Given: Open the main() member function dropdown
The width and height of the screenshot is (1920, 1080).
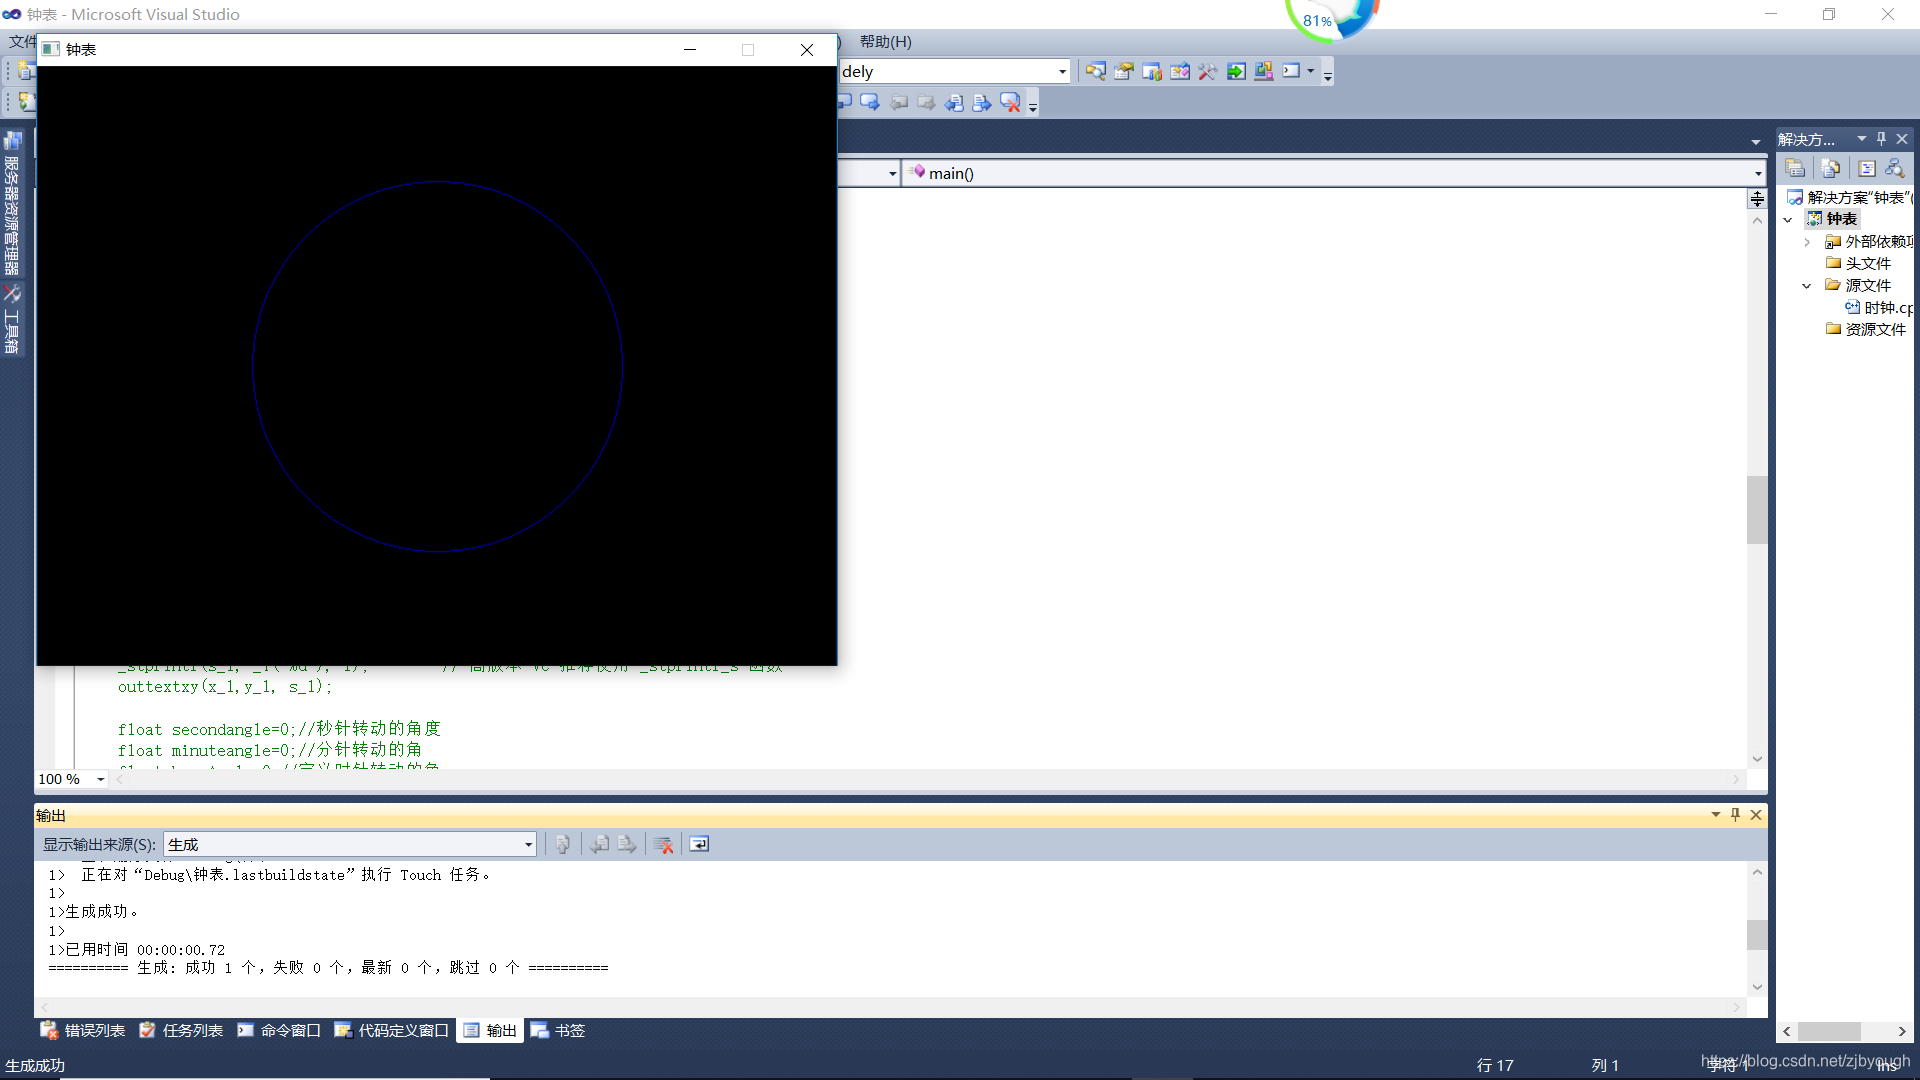Looking at the screenshot, I should [x=1757, y=174].
